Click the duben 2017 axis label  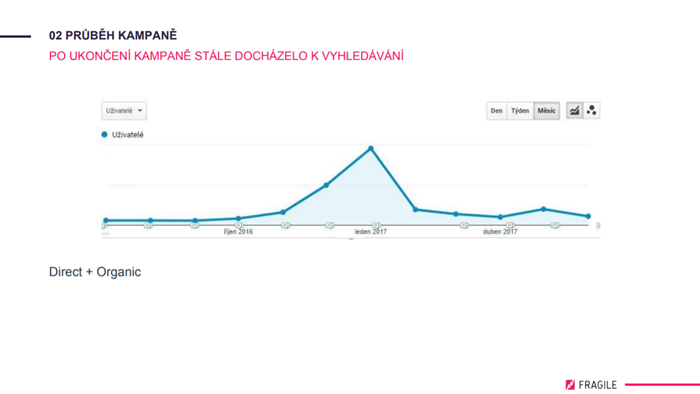click(x=500, y=232)
